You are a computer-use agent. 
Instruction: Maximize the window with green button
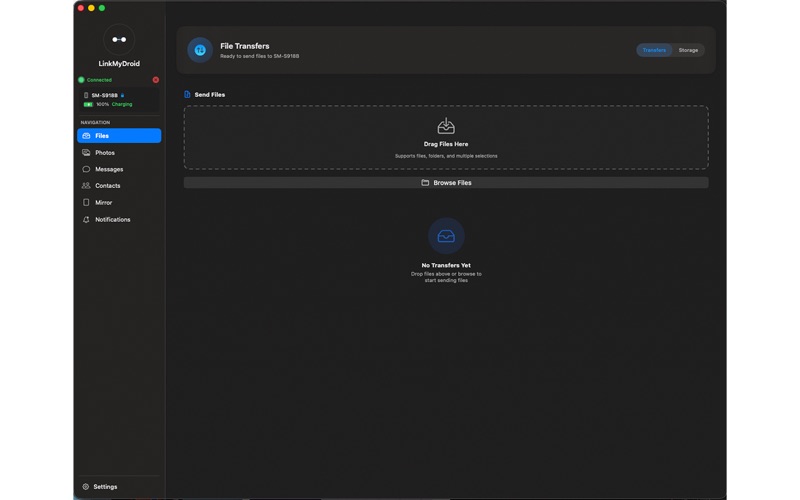[x=102, y=8]
